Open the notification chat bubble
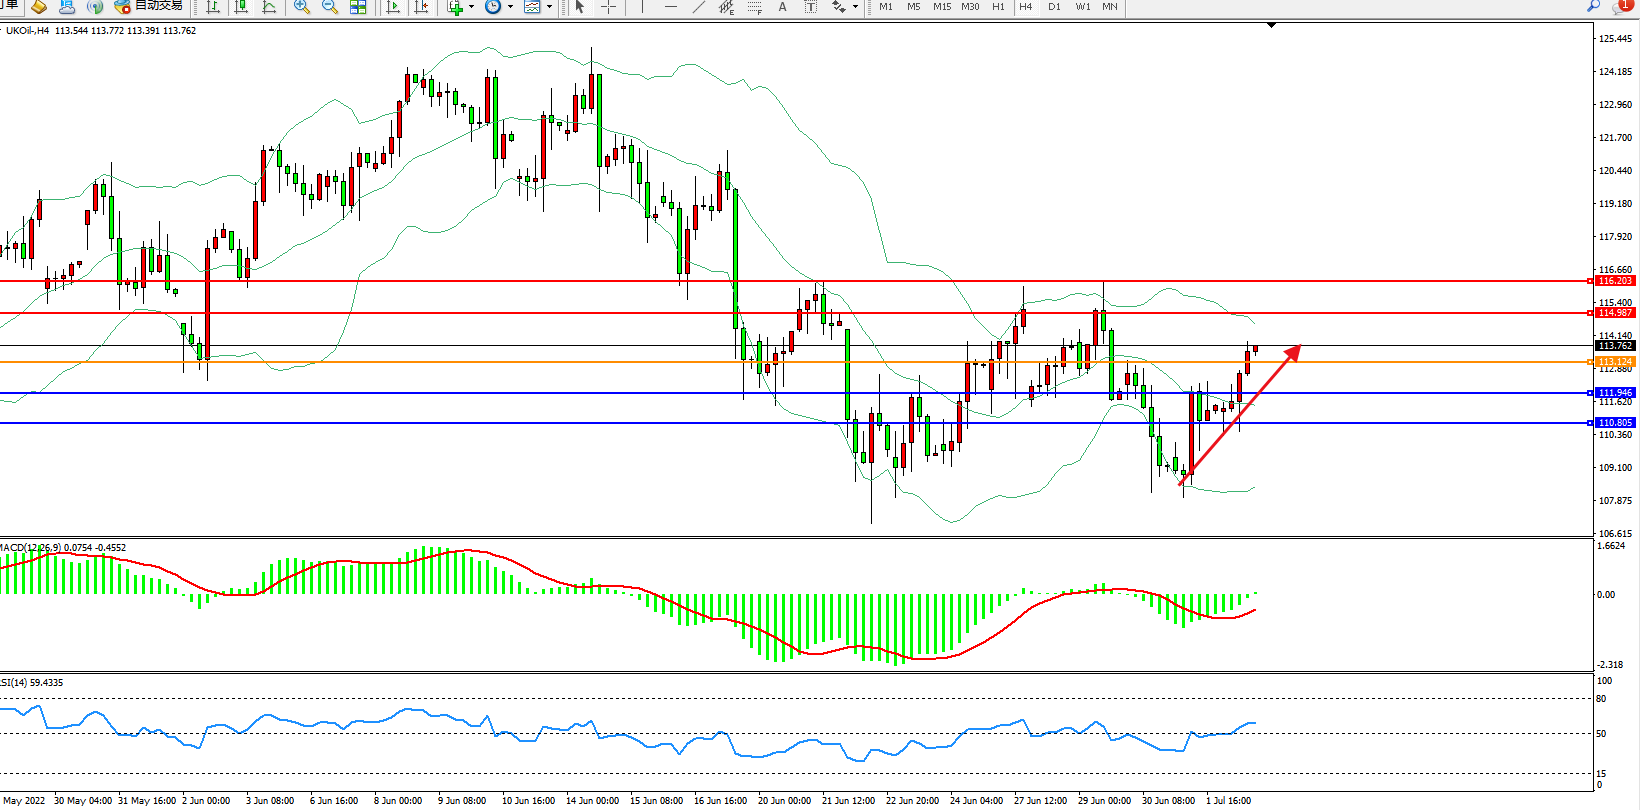Viewport: 1640px width, 810px height. [1622, 6]
